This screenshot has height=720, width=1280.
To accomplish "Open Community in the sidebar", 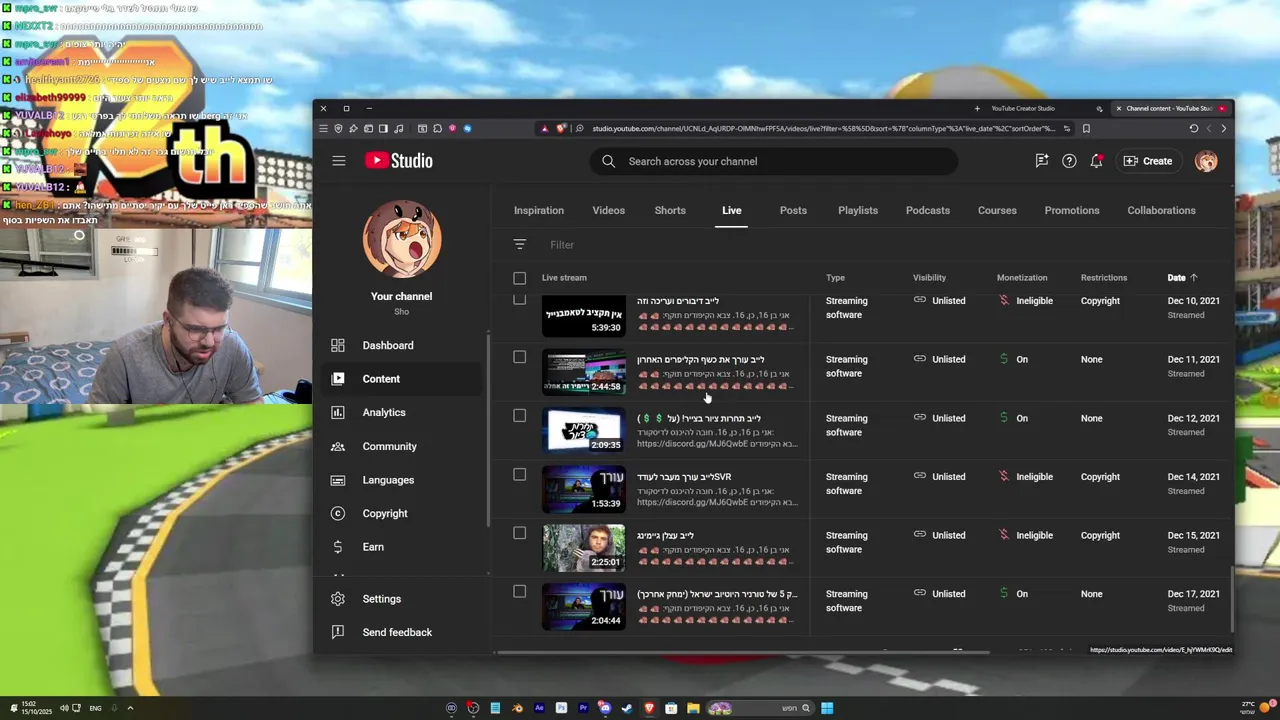I will click(389, 446).
